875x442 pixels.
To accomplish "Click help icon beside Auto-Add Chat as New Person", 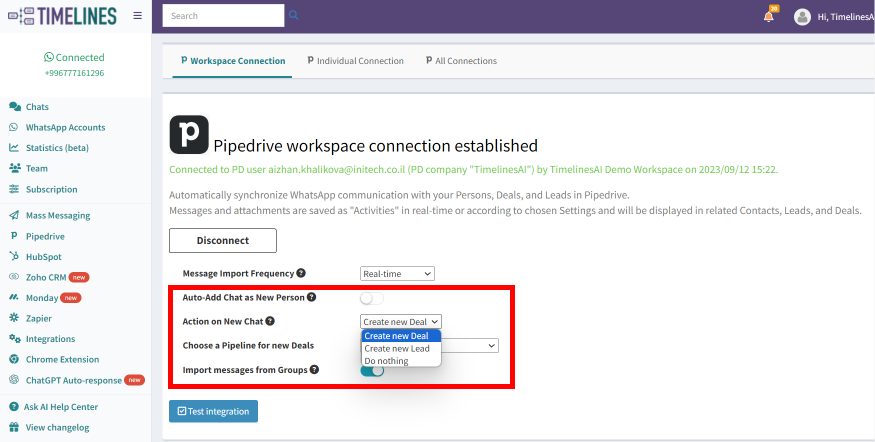I will [311, 297].
